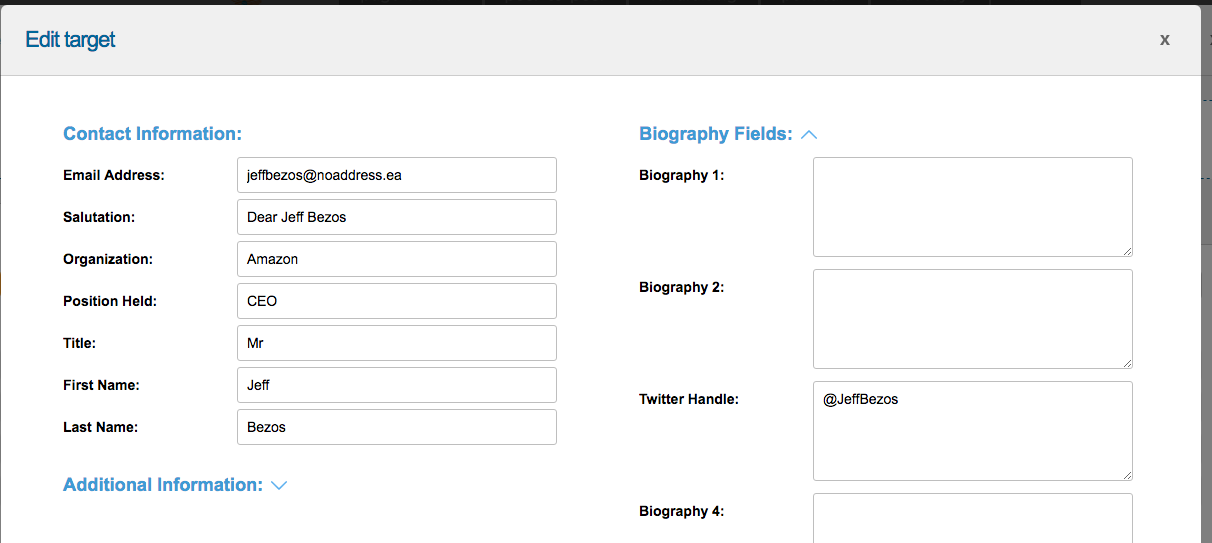Viewport: 1212px width, 543px height.
Task: Edit the Salutation text field
Action: (x=396, y=217)
